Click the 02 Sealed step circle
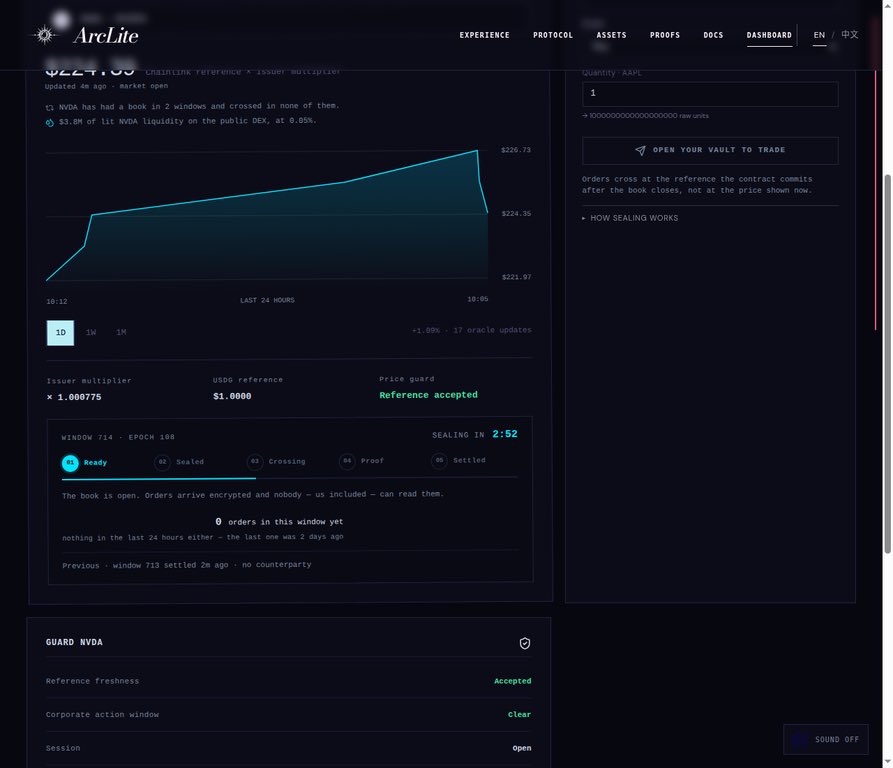 pyautogui.click(x=162, y=462)
